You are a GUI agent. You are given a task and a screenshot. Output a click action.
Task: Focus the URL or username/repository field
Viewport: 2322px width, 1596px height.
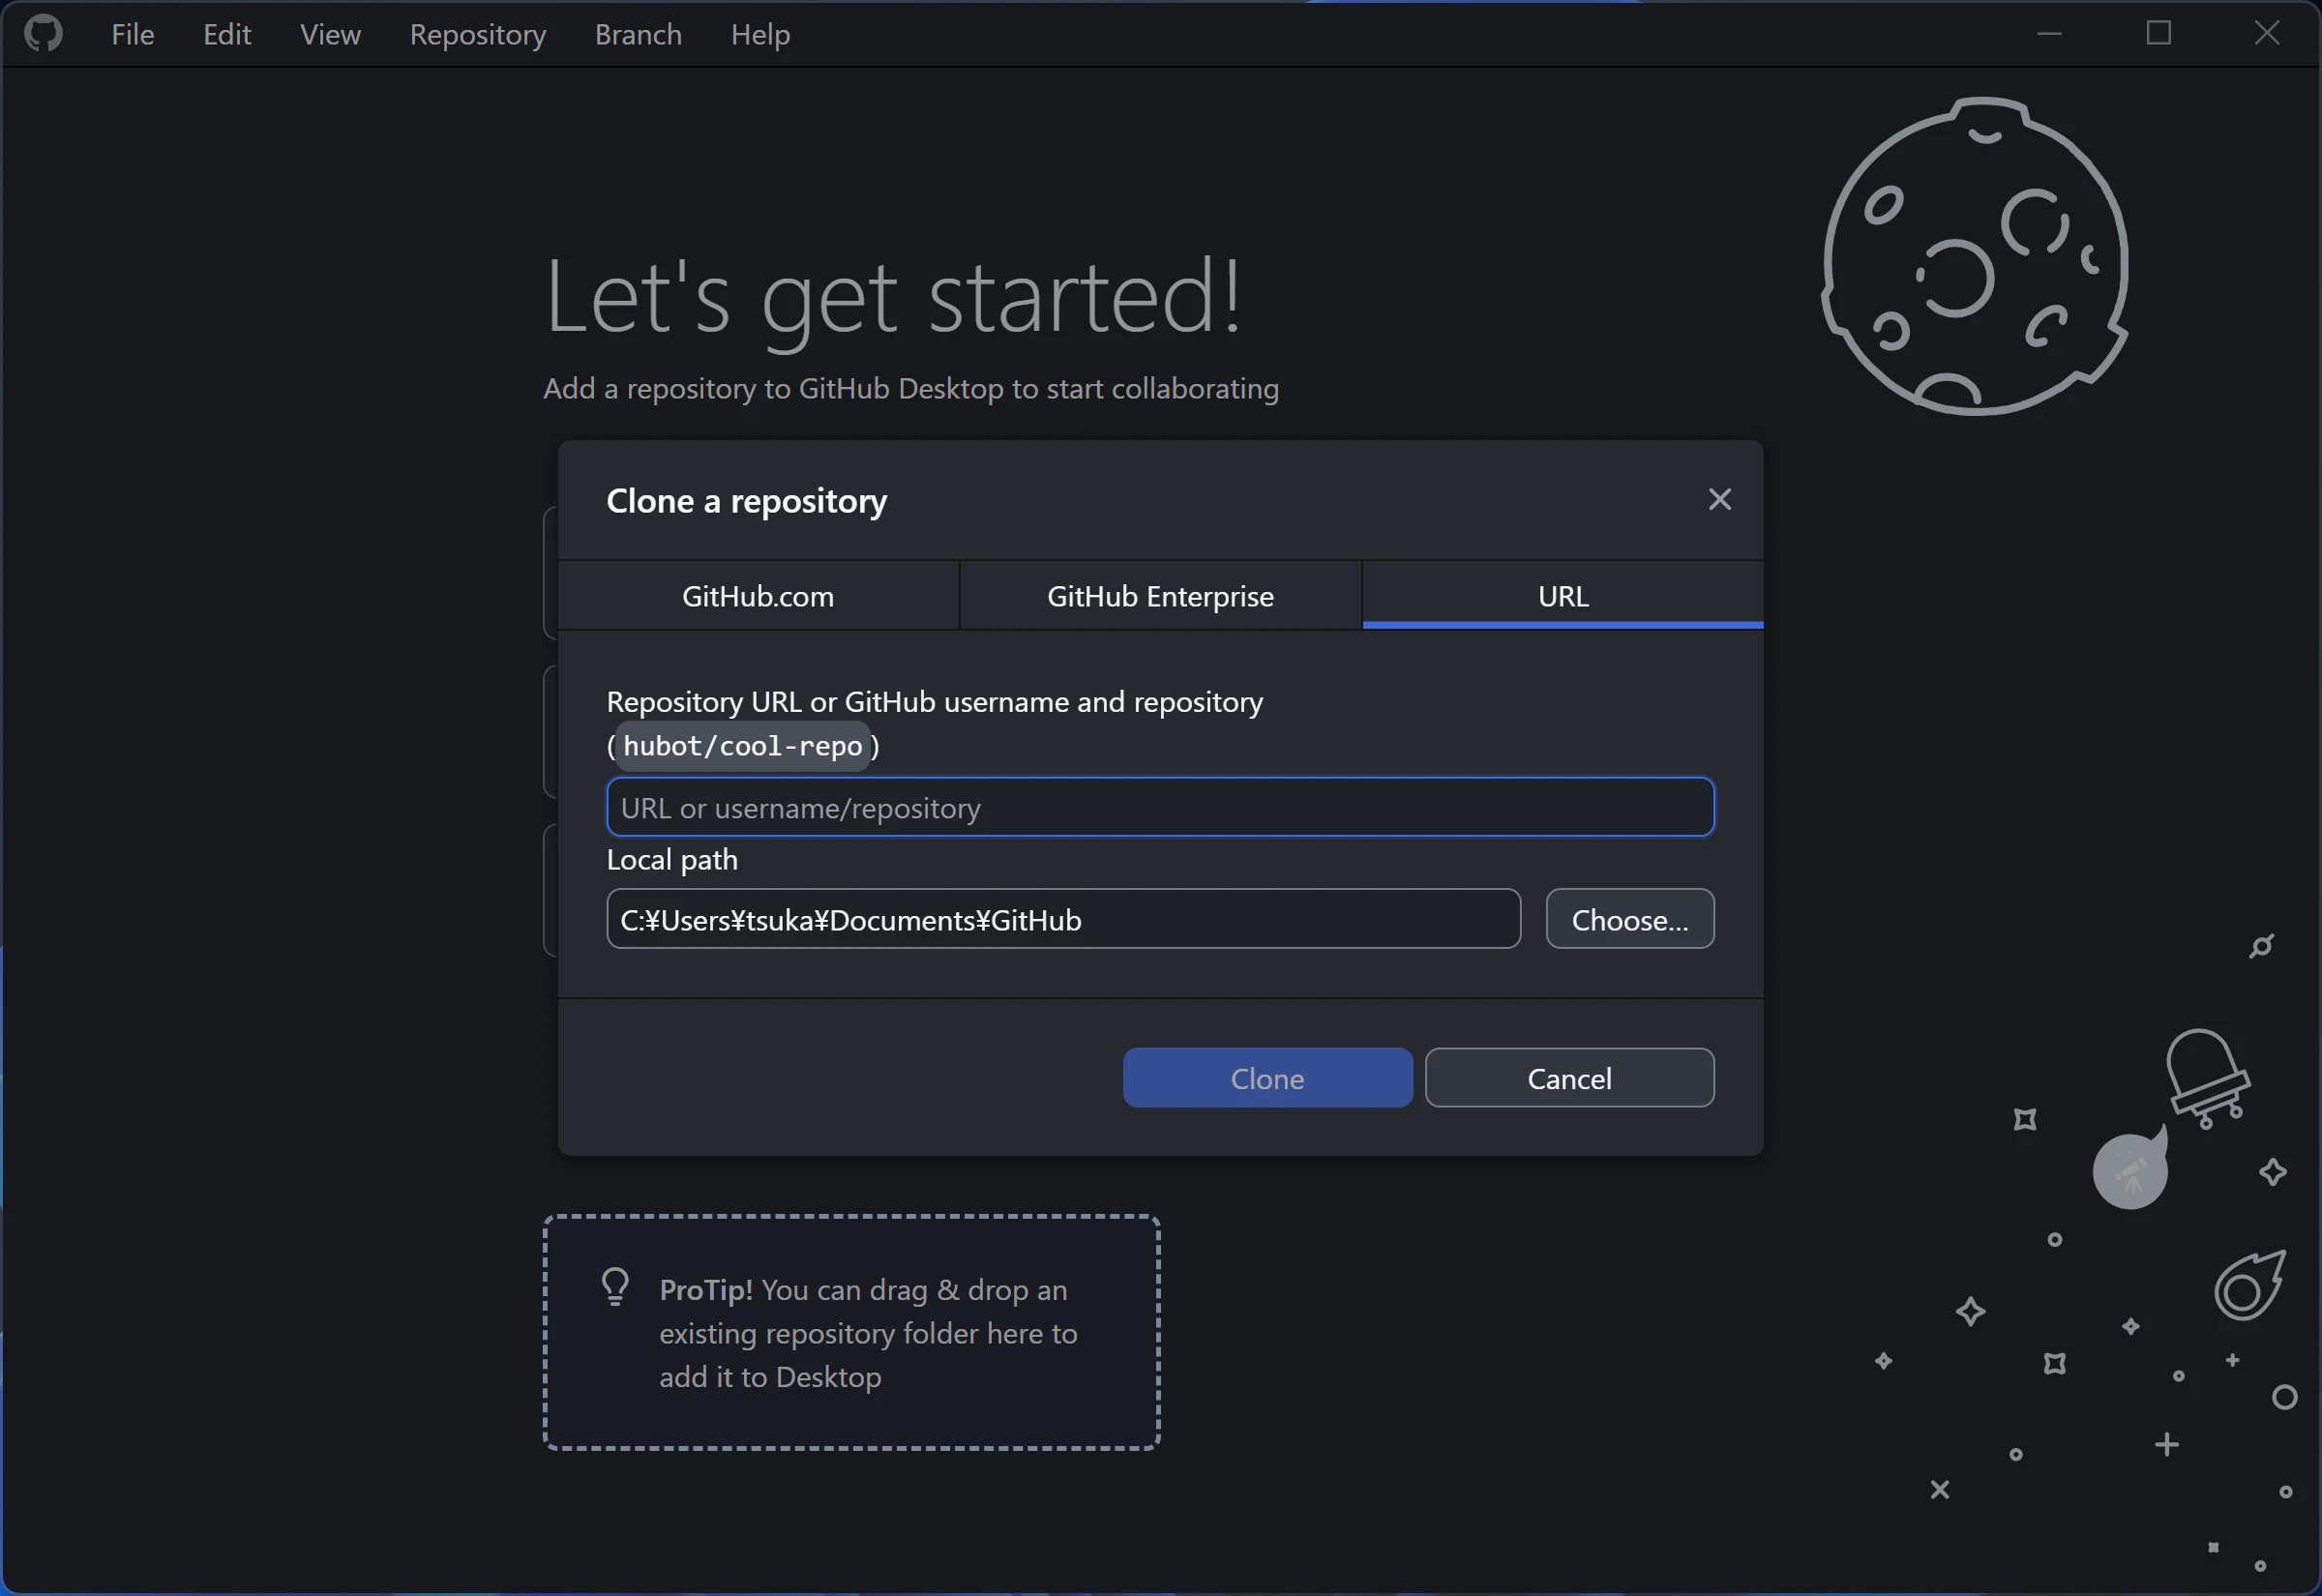pos(1160,807)
